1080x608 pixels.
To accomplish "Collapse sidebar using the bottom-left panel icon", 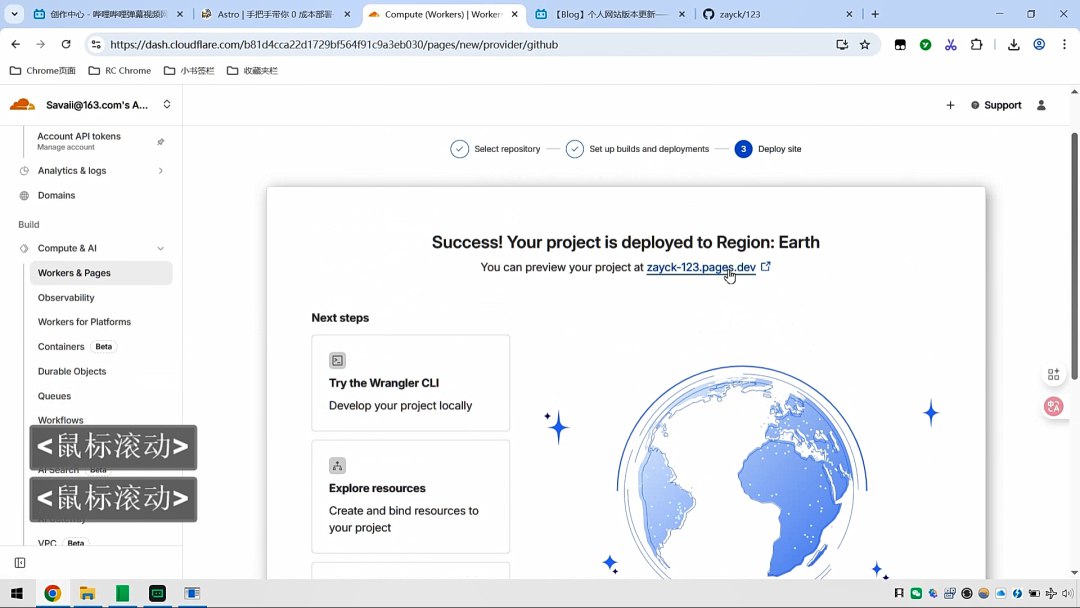I will (20, 563).
